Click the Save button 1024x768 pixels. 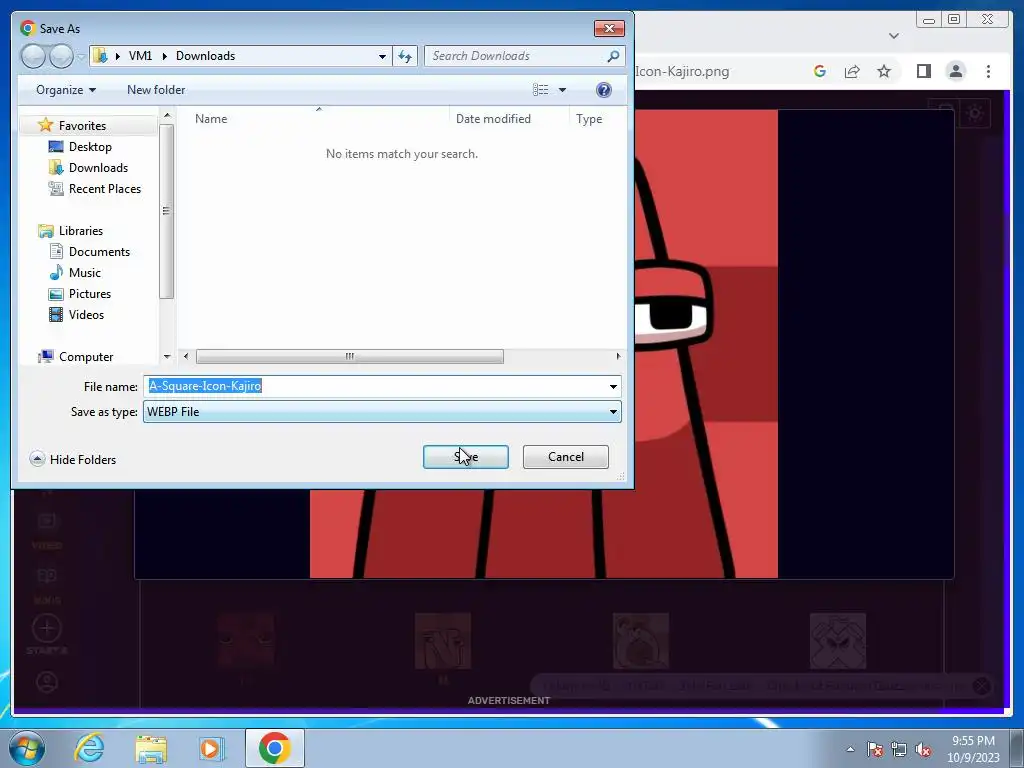(465, 456)
